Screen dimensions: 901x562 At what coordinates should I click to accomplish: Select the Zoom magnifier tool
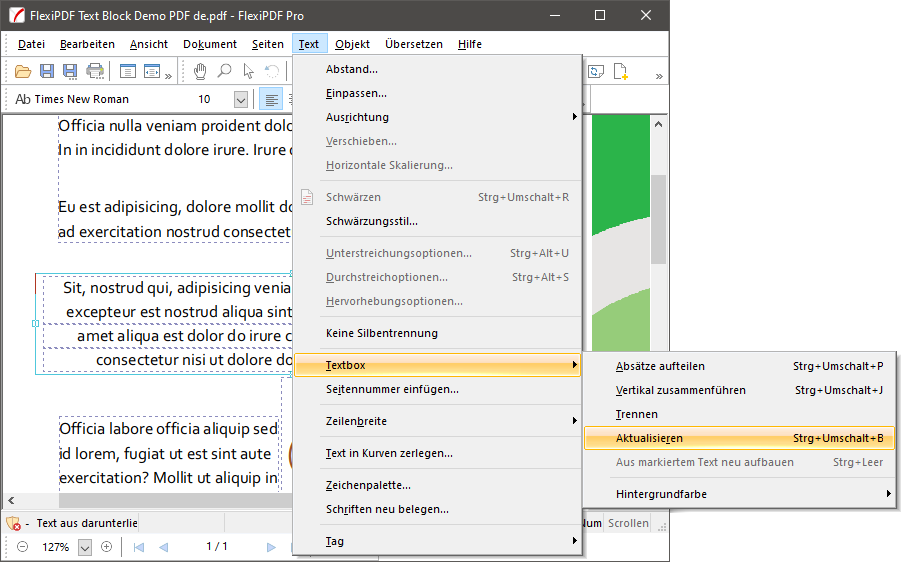pos(224,71)
